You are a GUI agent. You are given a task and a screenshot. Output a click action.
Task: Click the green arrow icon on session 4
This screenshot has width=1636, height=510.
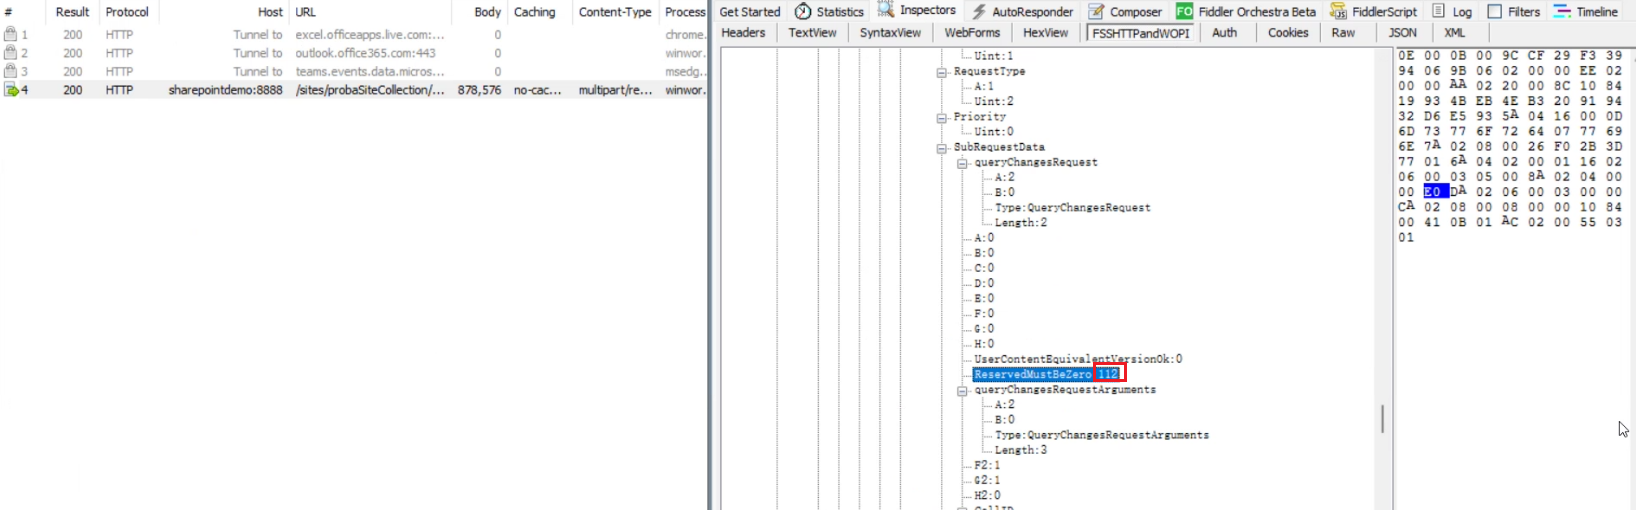point(11,90)
